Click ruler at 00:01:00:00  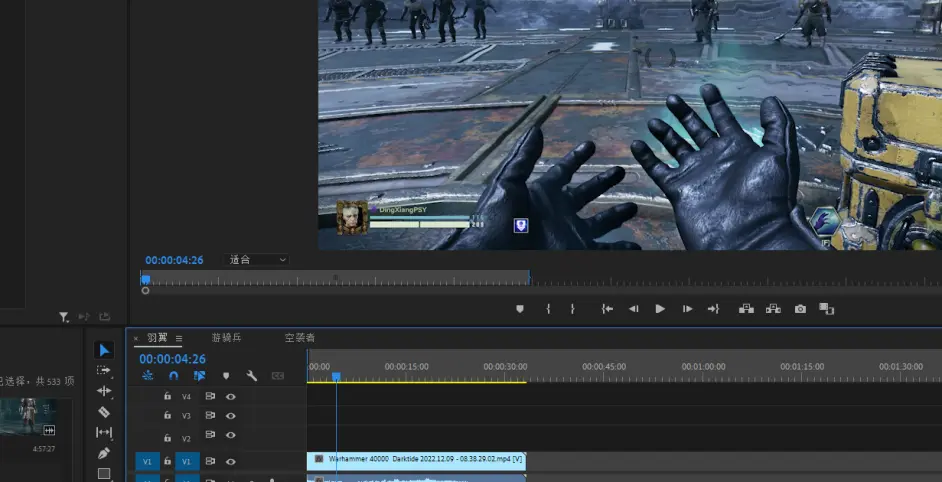tap(703, 367)
